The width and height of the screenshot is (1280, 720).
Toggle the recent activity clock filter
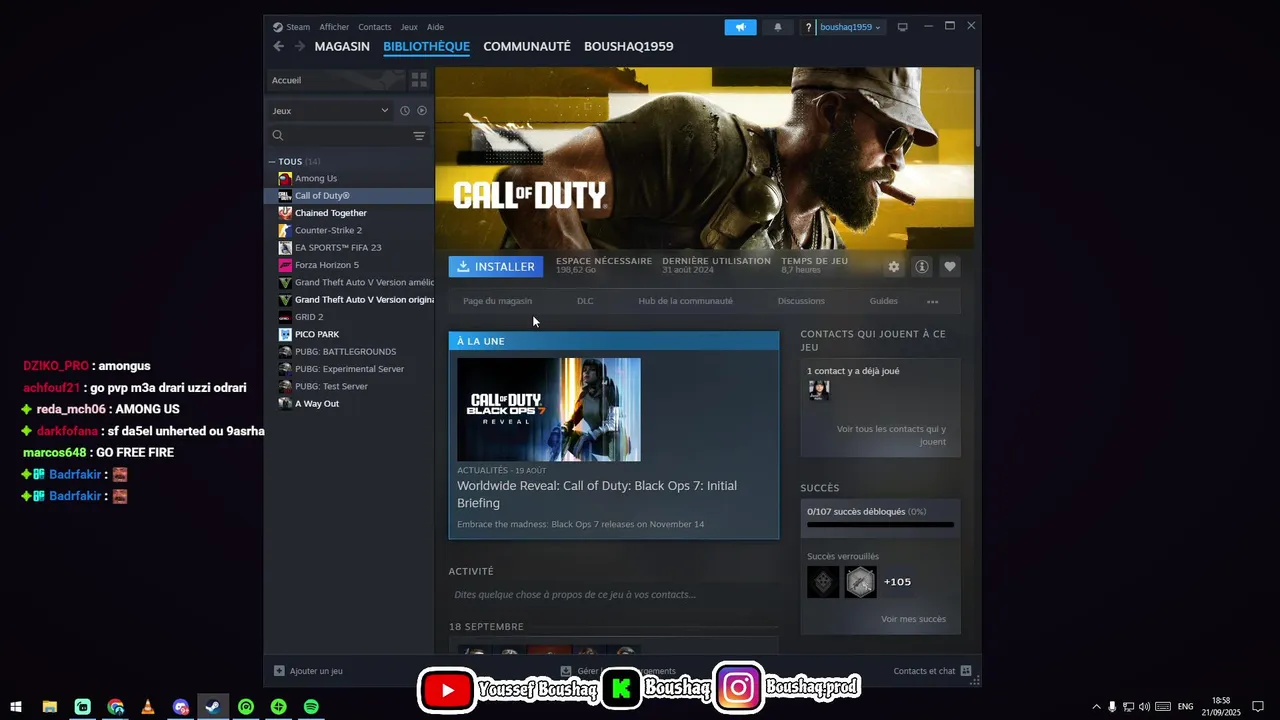tap(405, 111)
